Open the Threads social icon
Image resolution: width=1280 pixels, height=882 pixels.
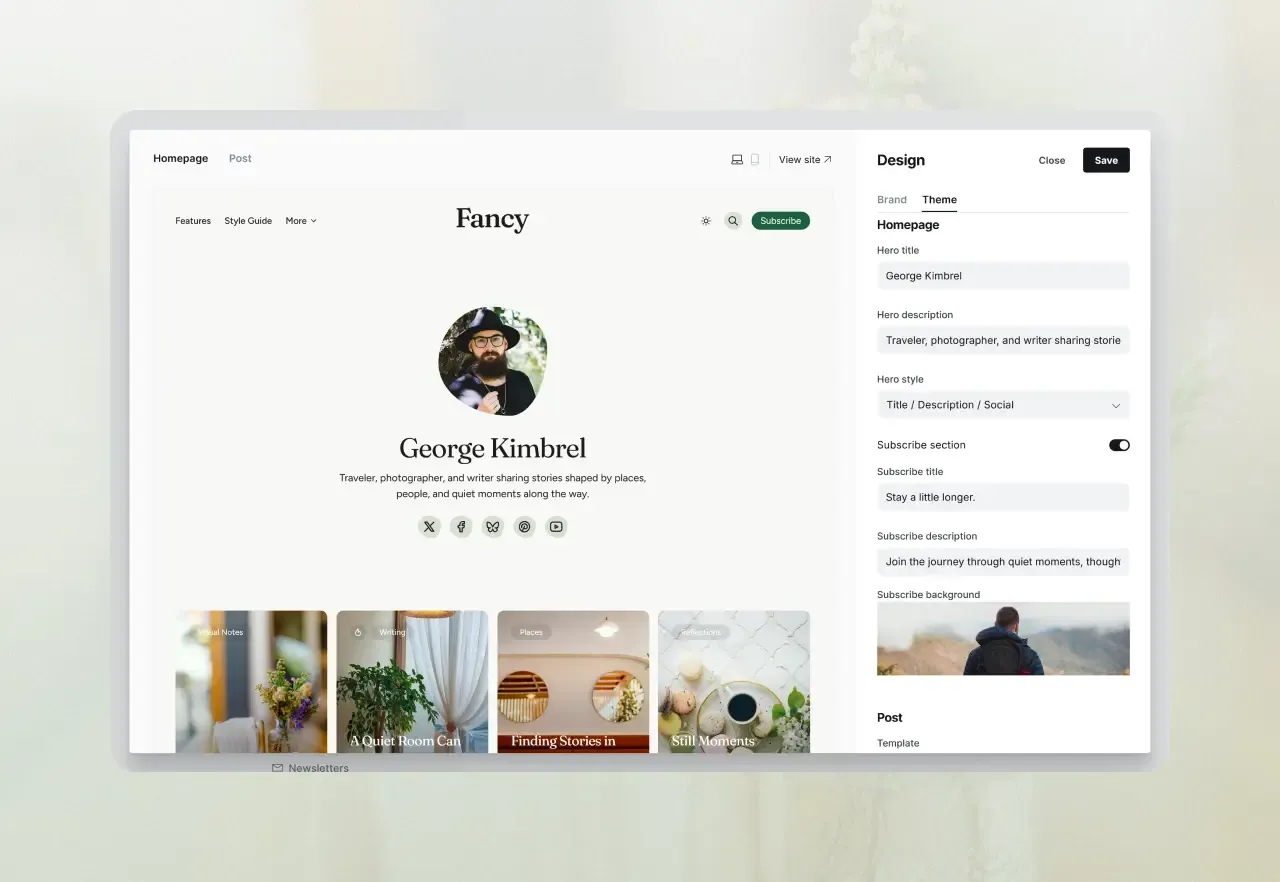pyautogui.click(x=525, y=527)
